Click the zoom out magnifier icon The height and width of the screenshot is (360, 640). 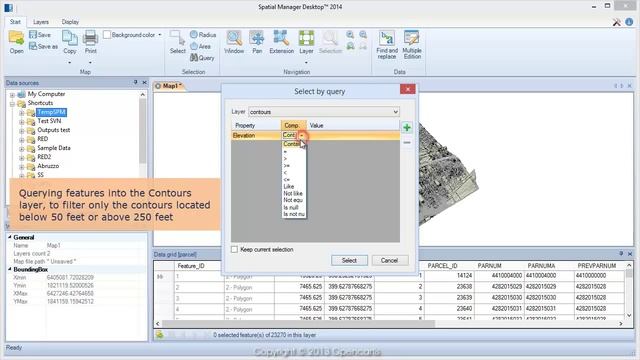(363, 35)
